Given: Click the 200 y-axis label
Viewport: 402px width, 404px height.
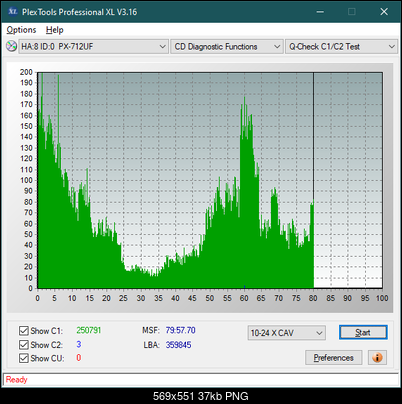Looking at the screenshot, I should tap(26, 72).
